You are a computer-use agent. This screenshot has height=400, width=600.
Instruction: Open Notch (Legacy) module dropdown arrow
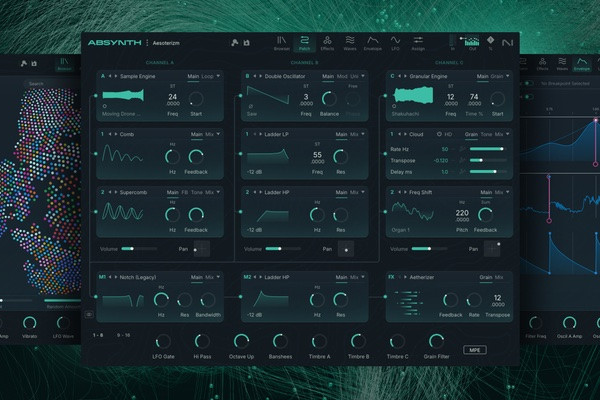click(x=218, y=277)
